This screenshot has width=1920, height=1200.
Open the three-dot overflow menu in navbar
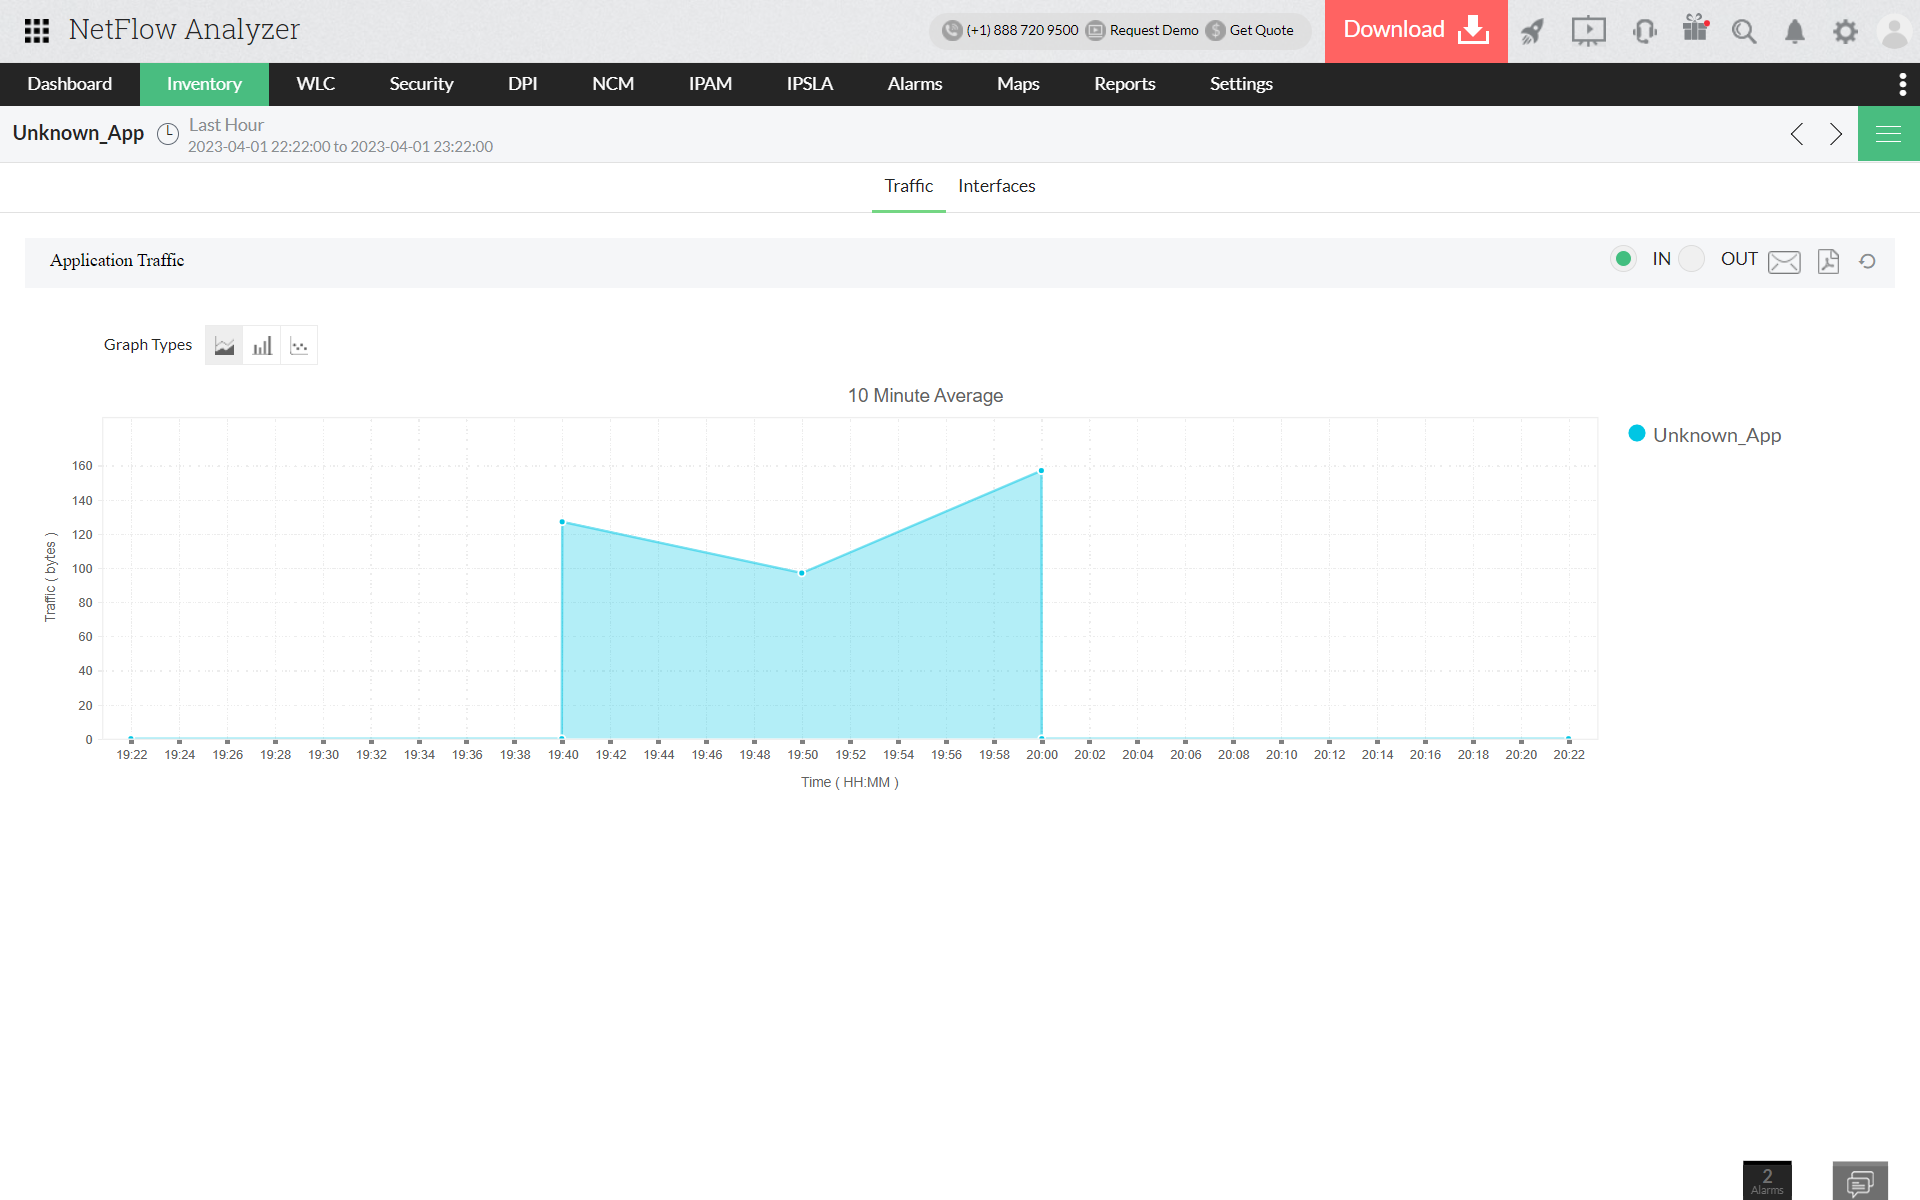(x=1902, y=85)
